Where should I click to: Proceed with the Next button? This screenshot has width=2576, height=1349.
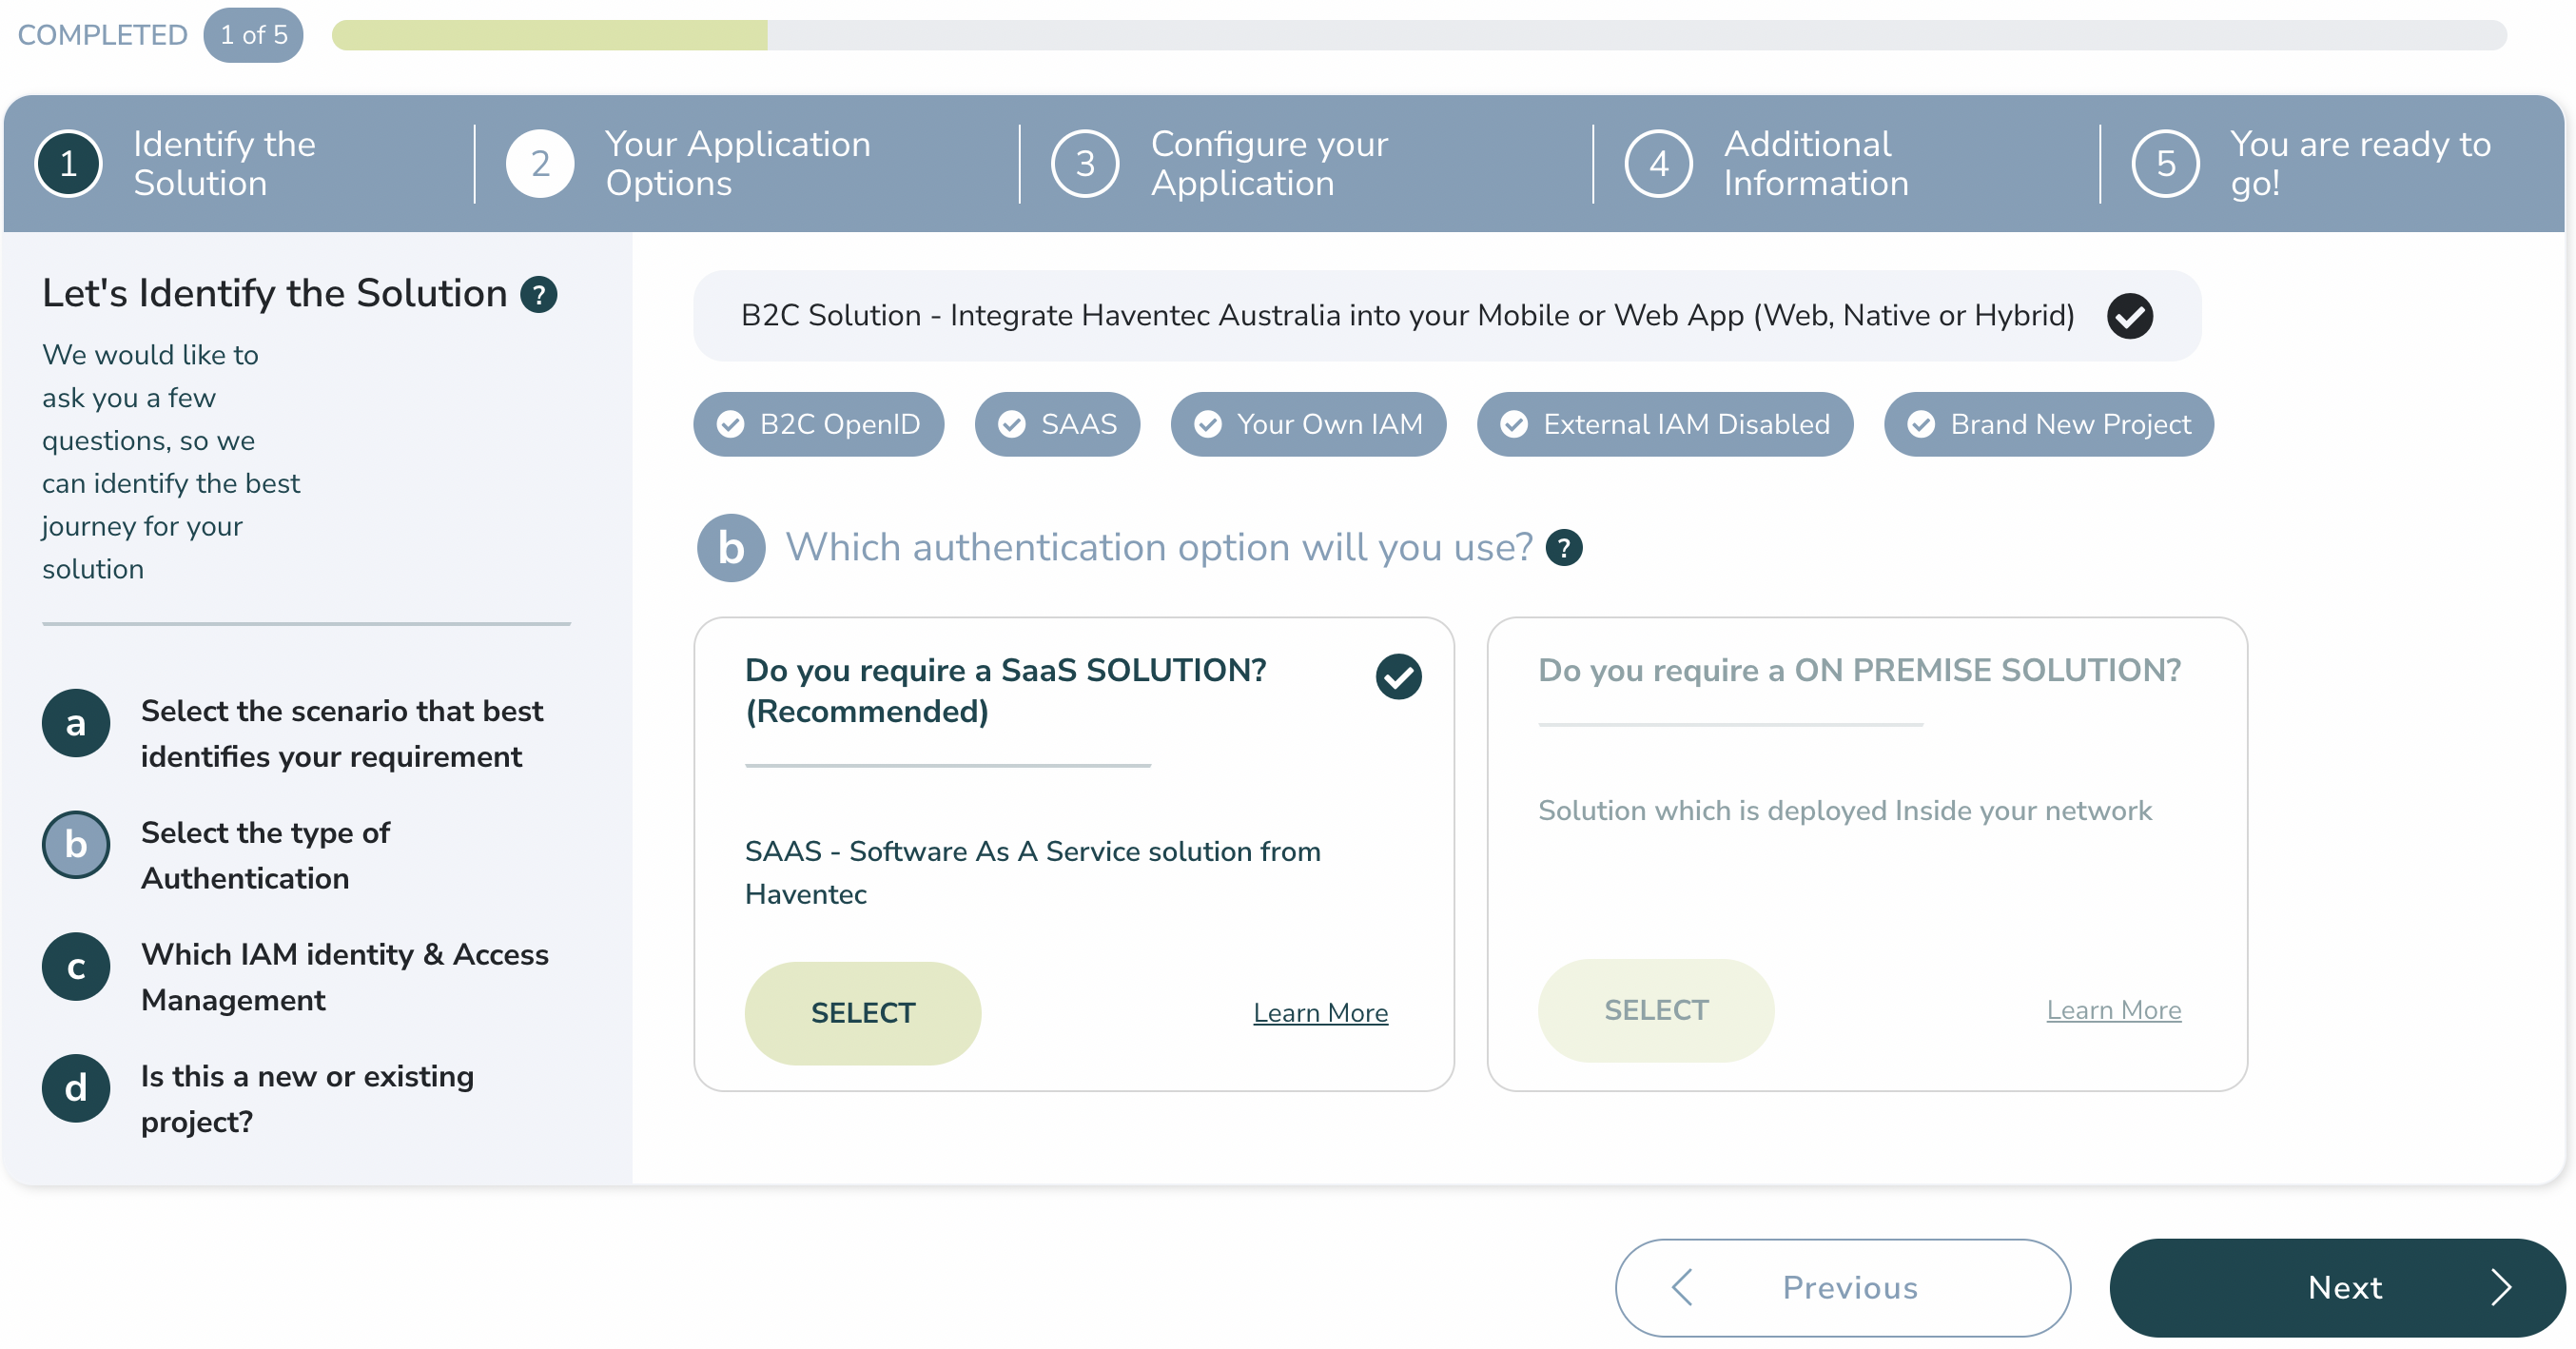pyautogui.click(x=2337, y=1287)
